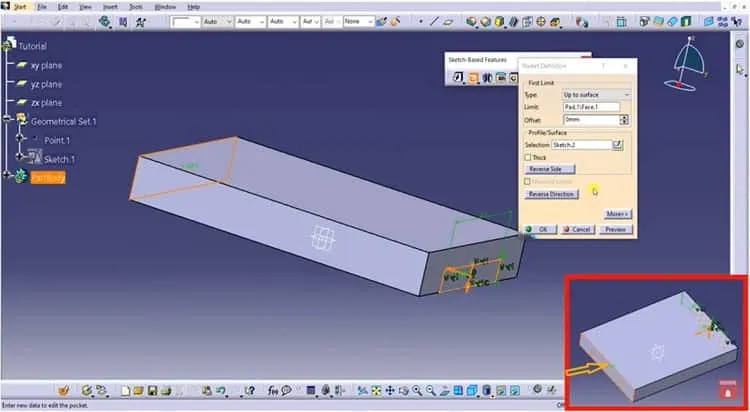Click the Reverse Side button
This screenshot has width=750, height=412.
point(550,169)
